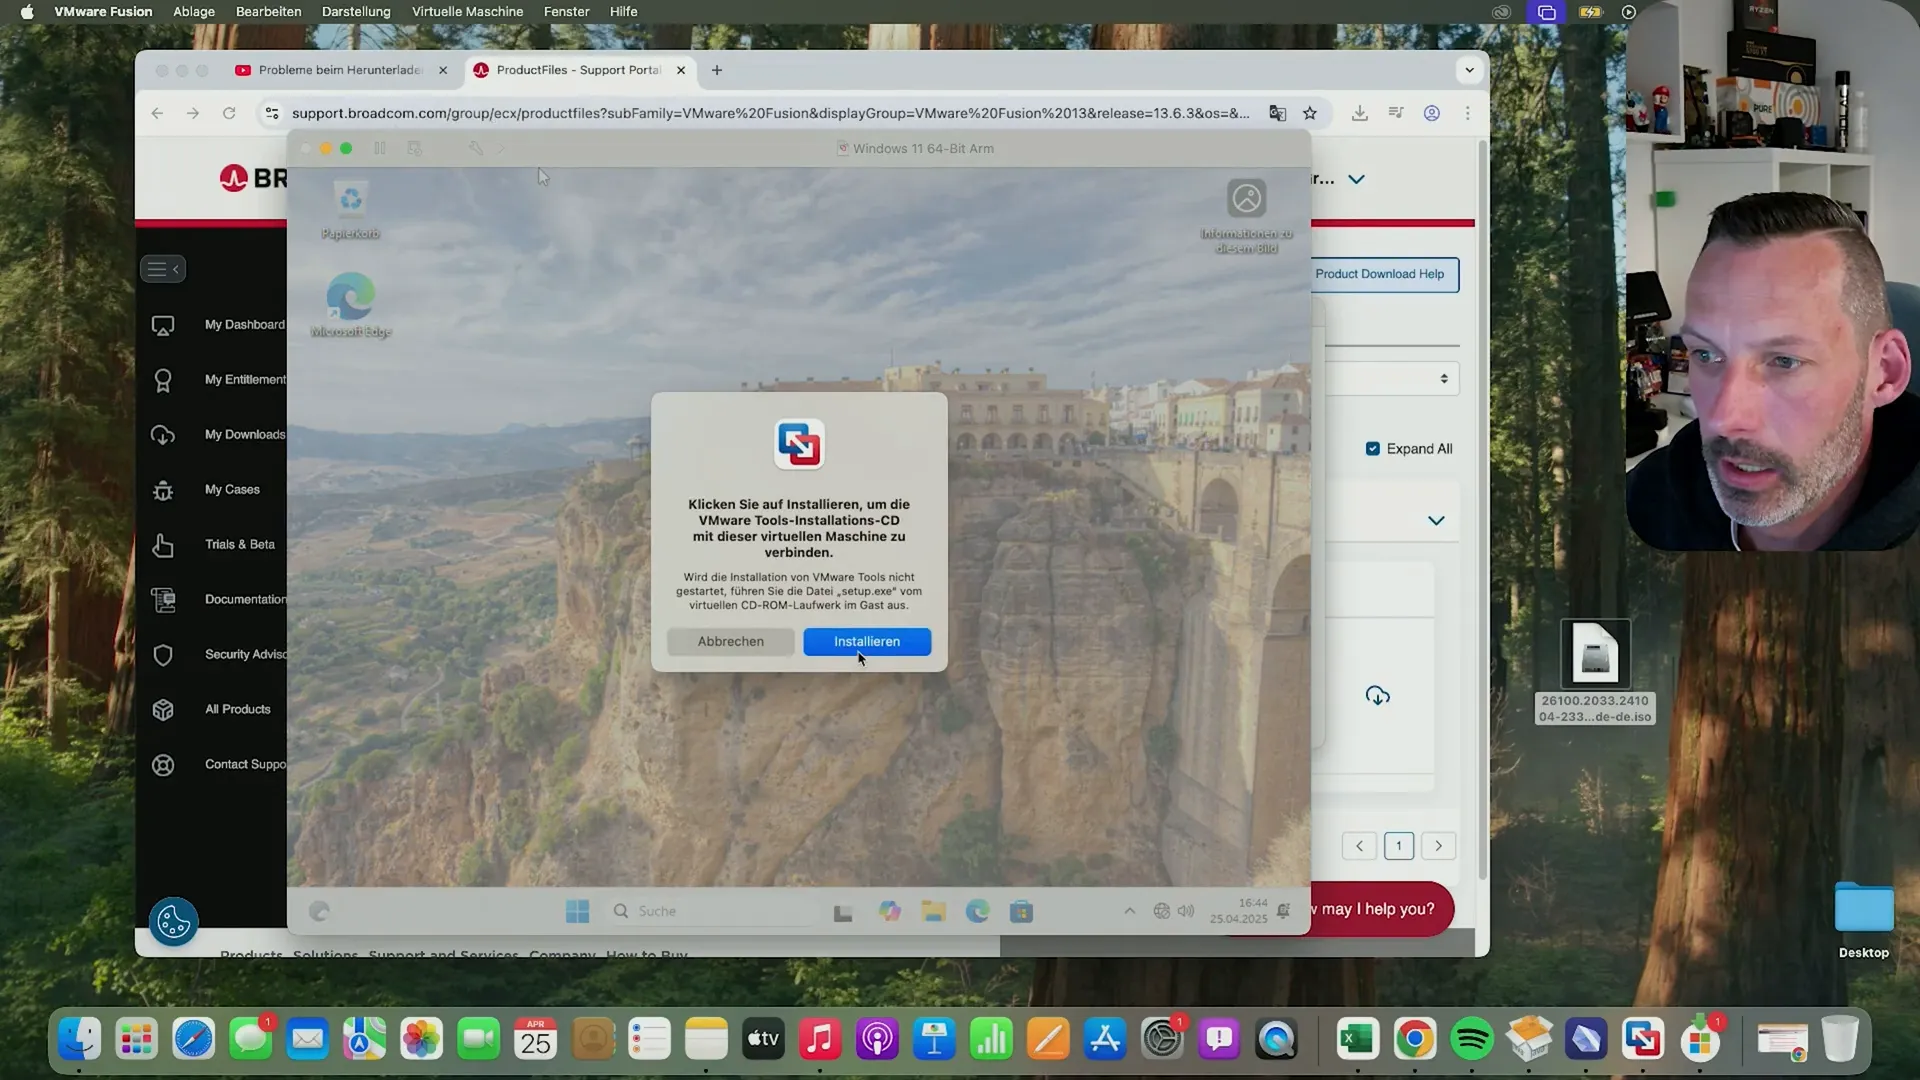
Task: Switch to the Probleme beim Herunterladen tab
Action: 340,70
